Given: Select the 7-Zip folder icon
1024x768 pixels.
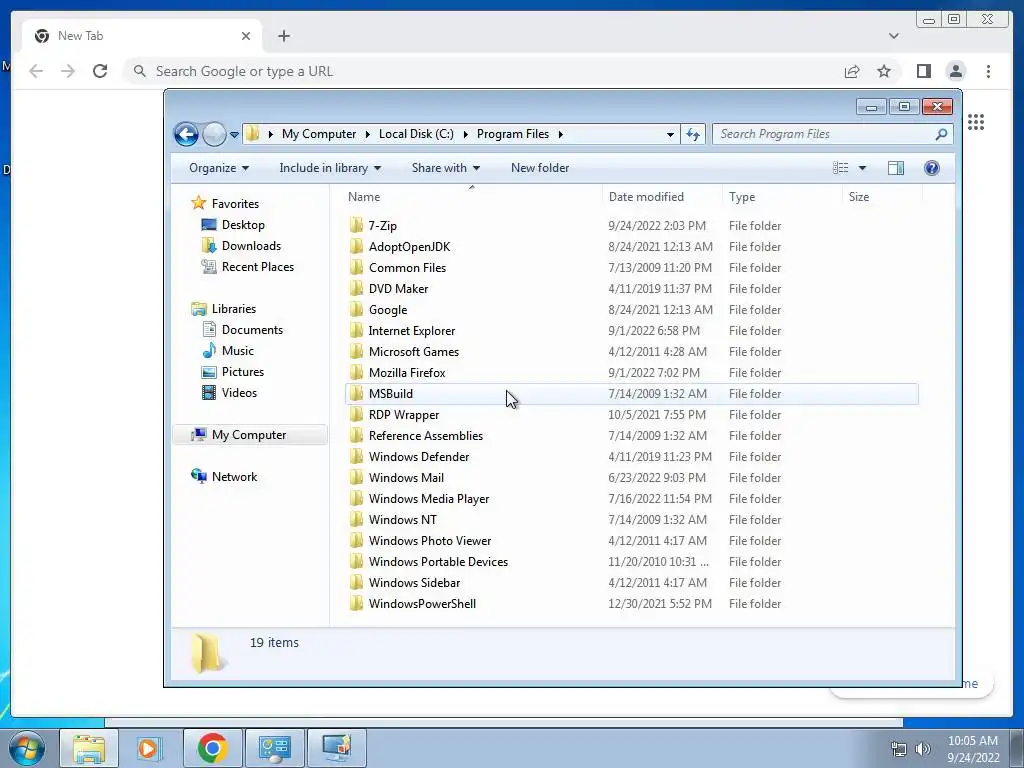Looking at the screenshot, I should [x=356, y=225].
